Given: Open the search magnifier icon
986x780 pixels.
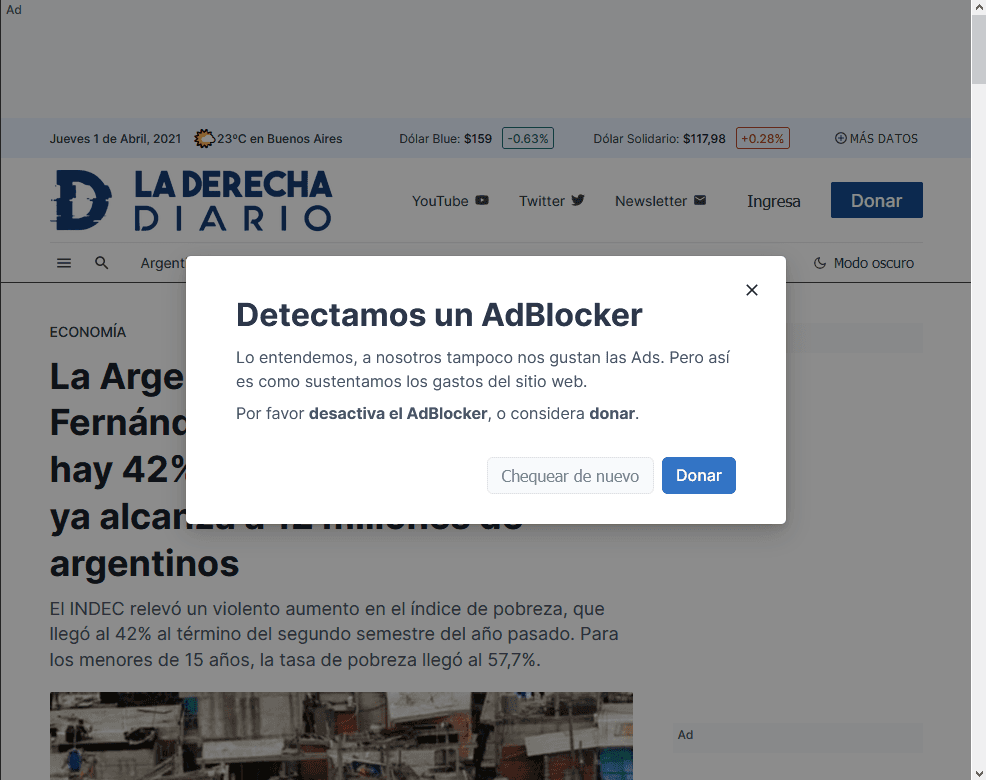Looking at the screenshot, I should [101, 263].
